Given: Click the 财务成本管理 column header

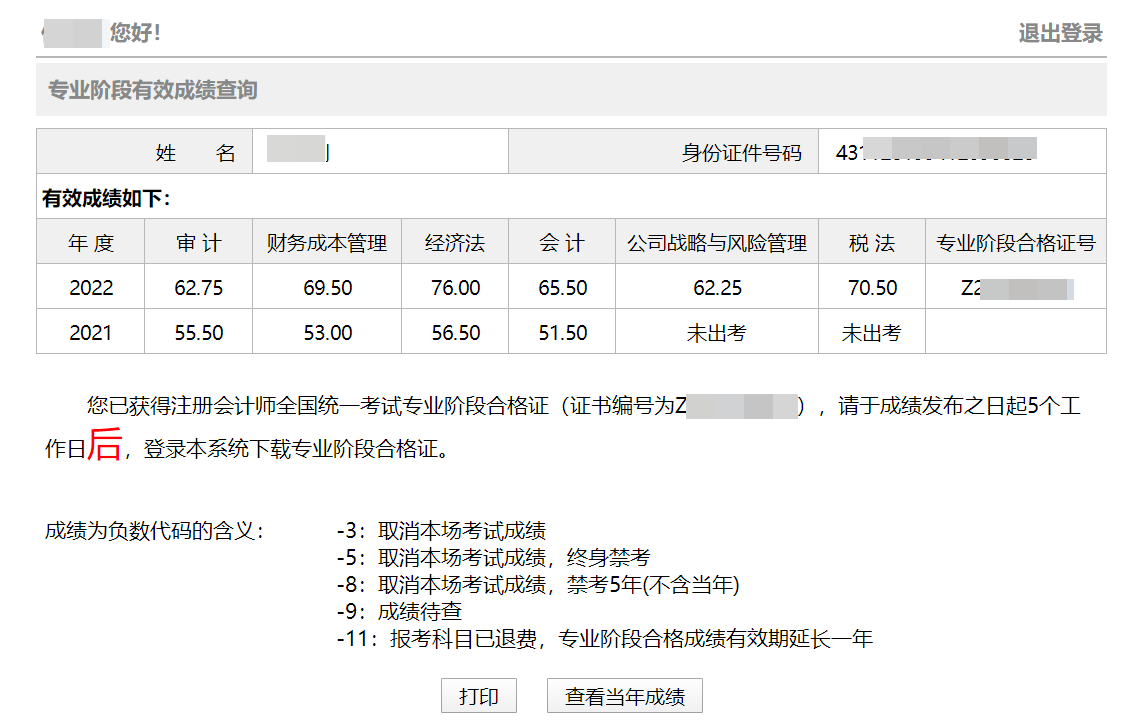Looking at the screenshot, I should 327,243.
